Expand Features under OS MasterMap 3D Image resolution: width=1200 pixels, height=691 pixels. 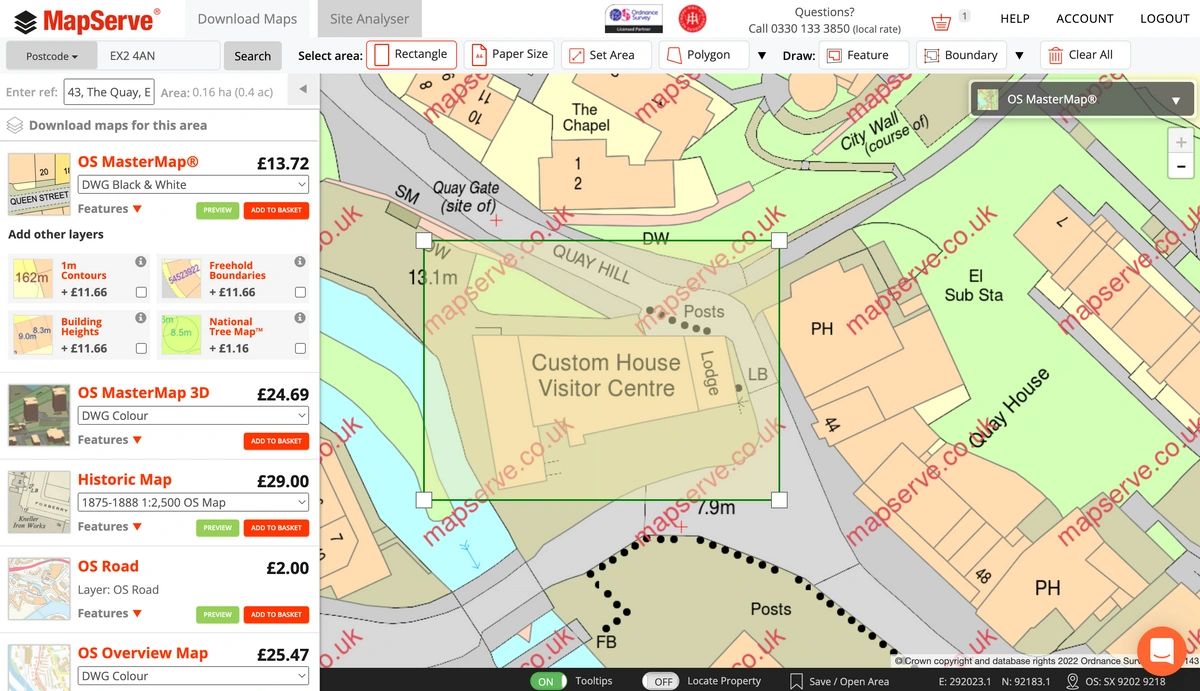[110, 440]
